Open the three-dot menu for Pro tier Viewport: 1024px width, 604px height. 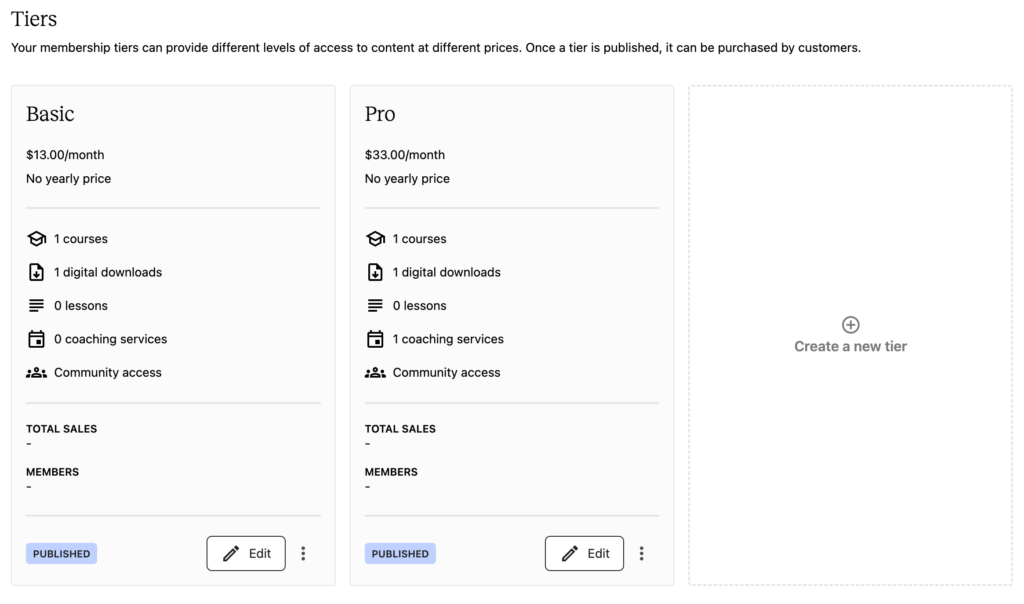pyautogui.click(x=641, y=554)
